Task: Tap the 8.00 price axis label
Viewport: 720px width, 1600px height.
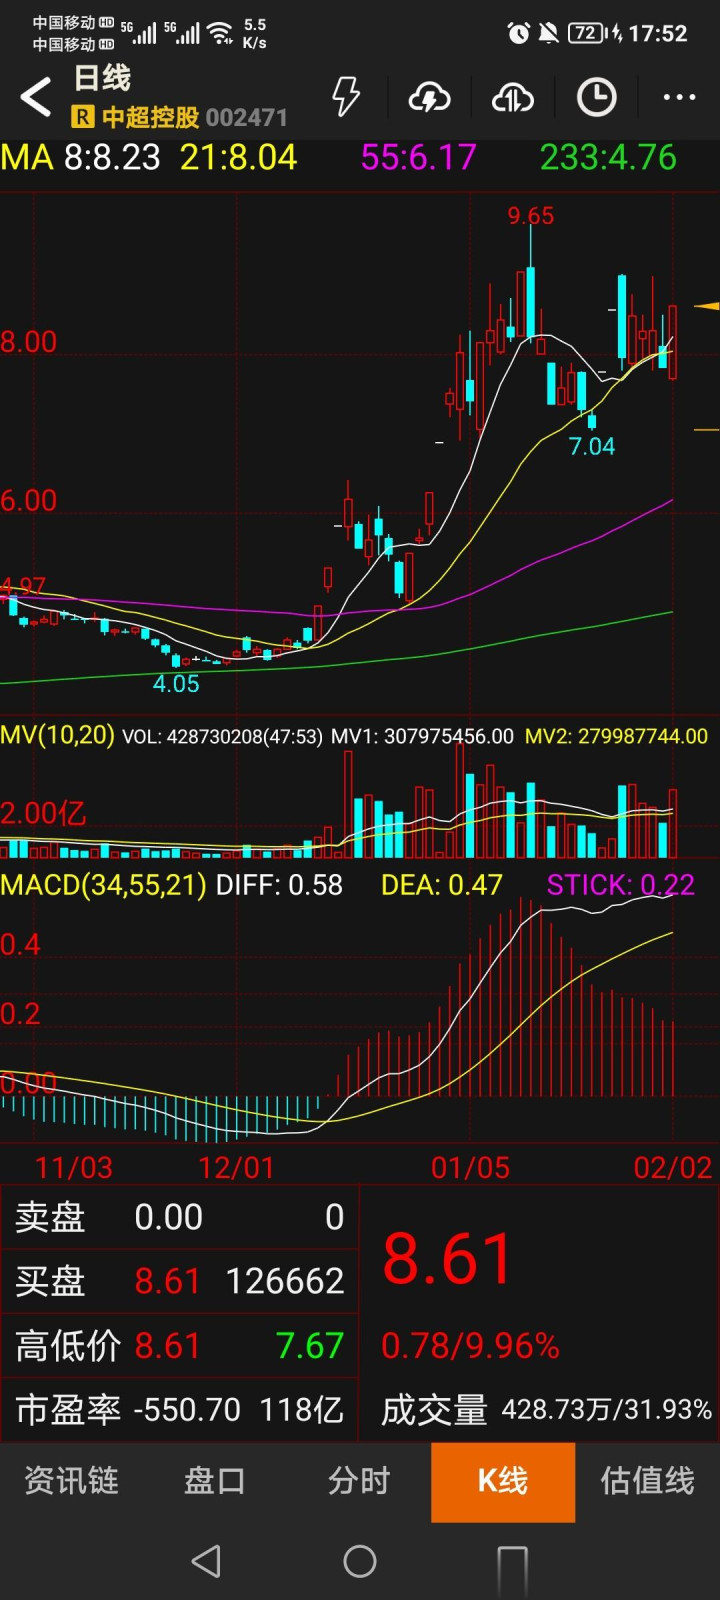Action: point(28,342)
